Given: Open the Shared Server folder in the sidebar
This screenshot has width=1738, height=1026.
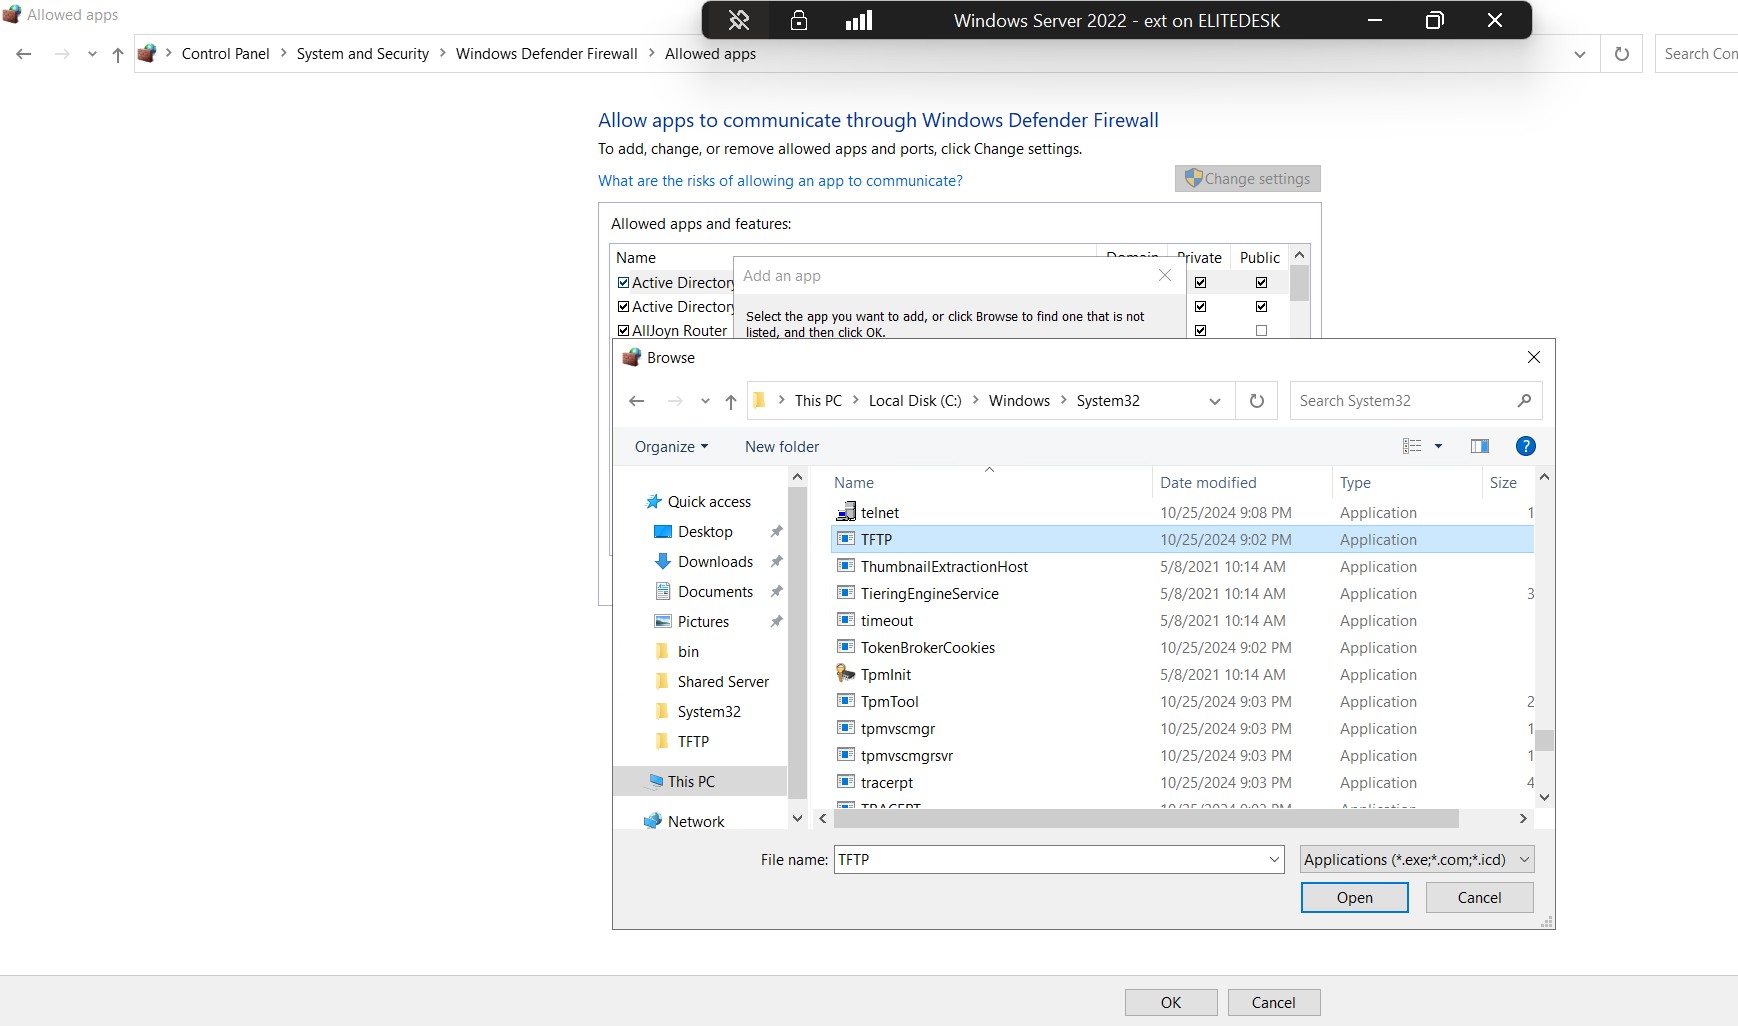Looking at the screenshot, I should tap(723, 682).
